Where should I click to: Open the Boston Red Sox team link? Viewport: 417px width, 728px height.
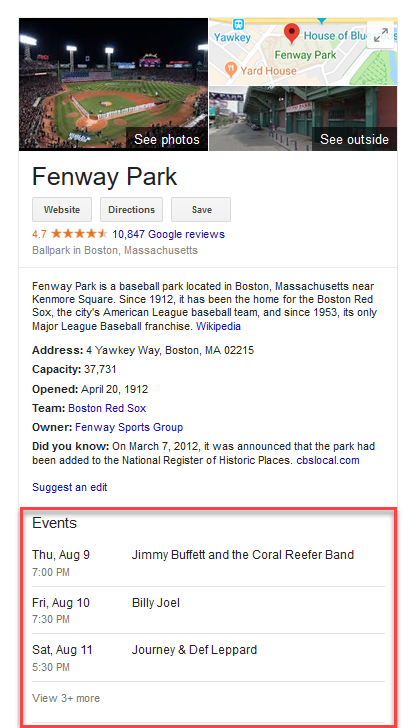coord(107,408)
